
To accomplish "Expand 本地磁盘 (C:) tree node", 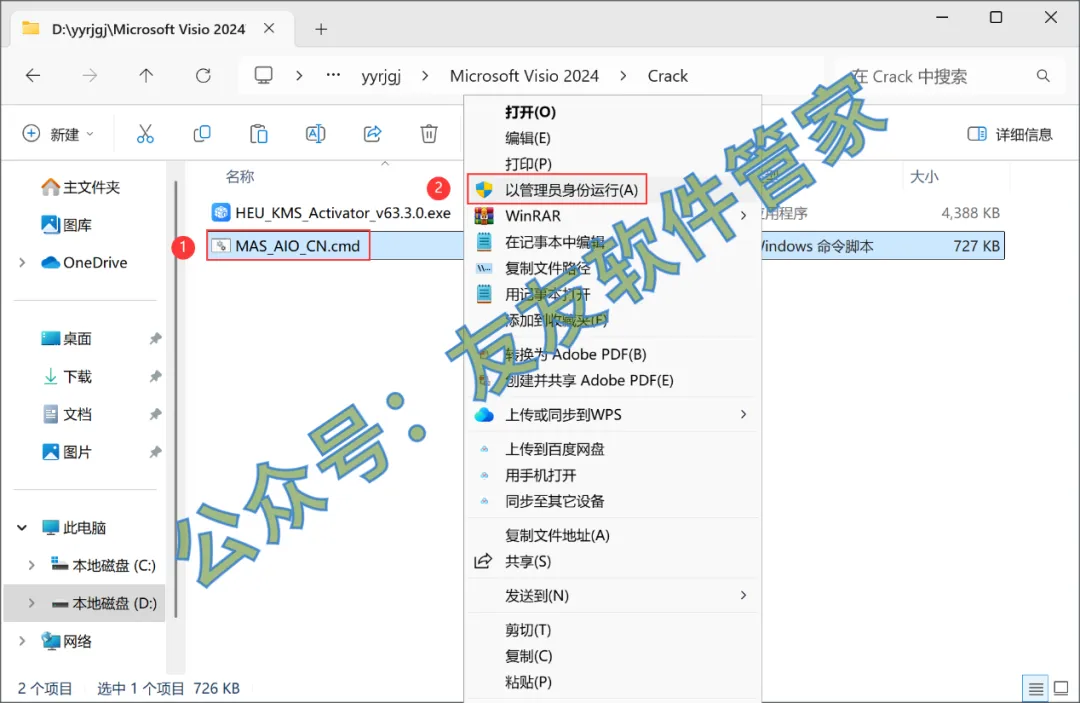I will pyautogui.click(x=31, y=565).
